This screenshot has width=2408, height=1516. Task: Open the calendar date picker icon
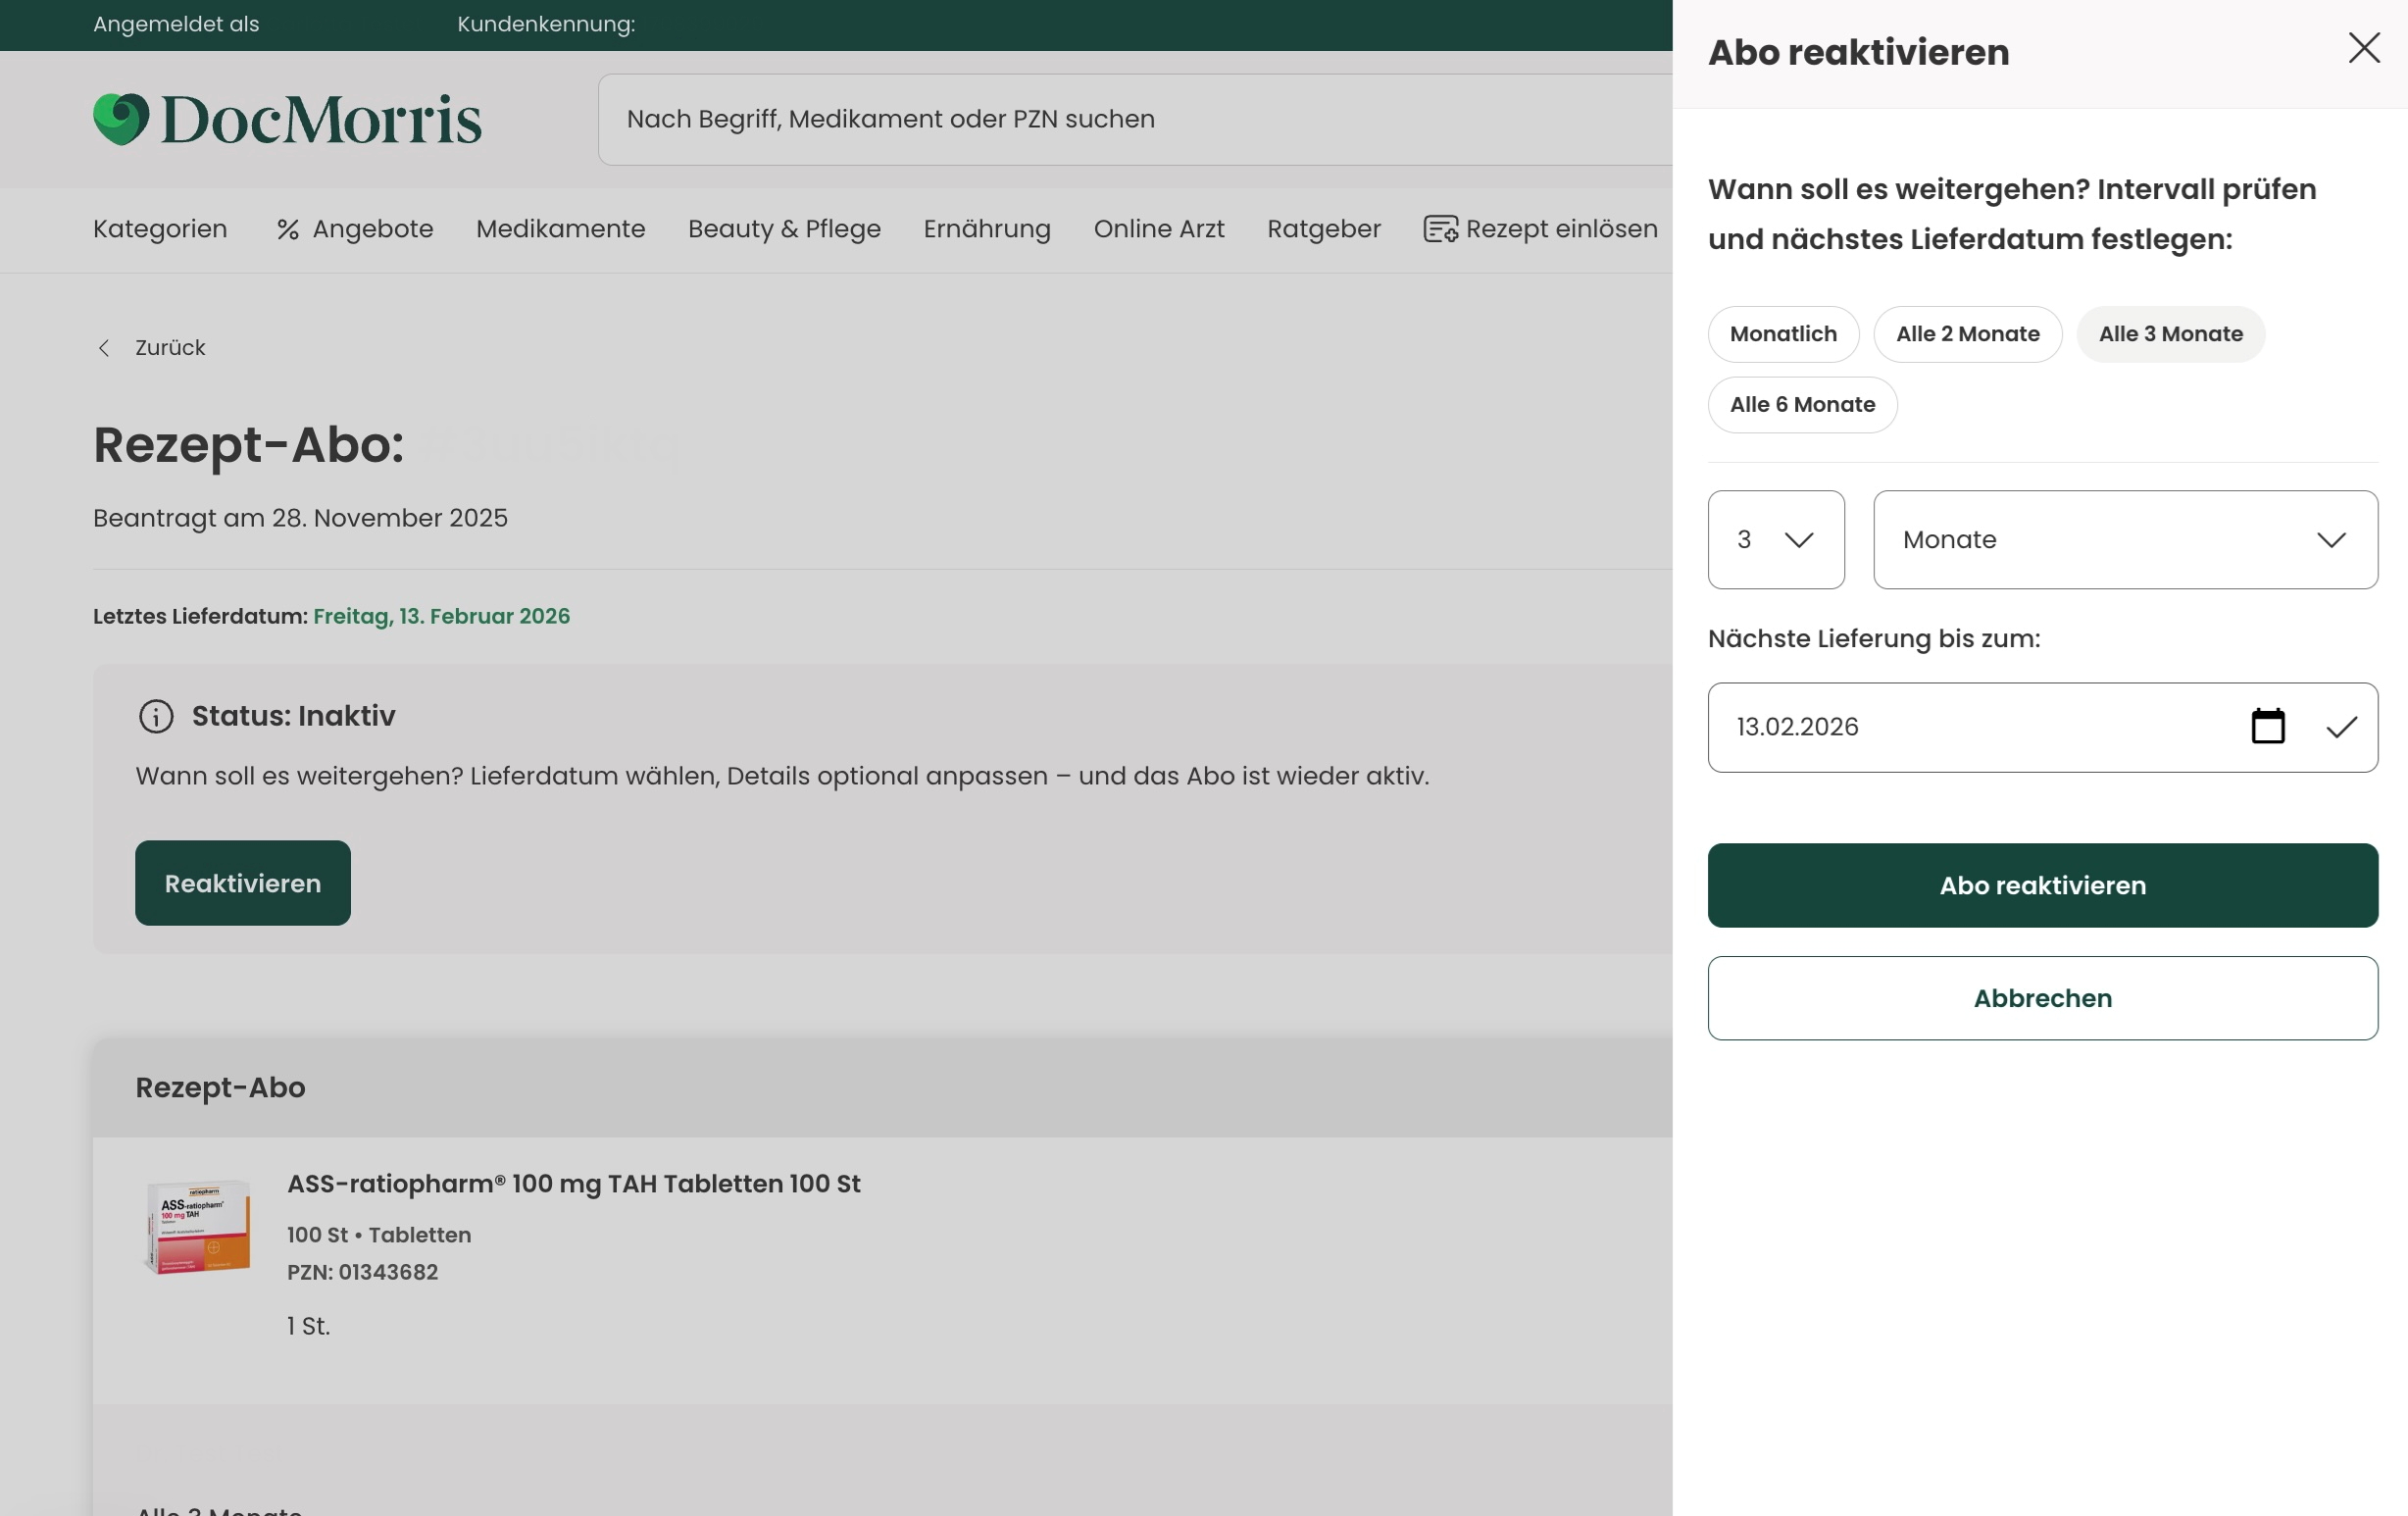click(2267, 726)
